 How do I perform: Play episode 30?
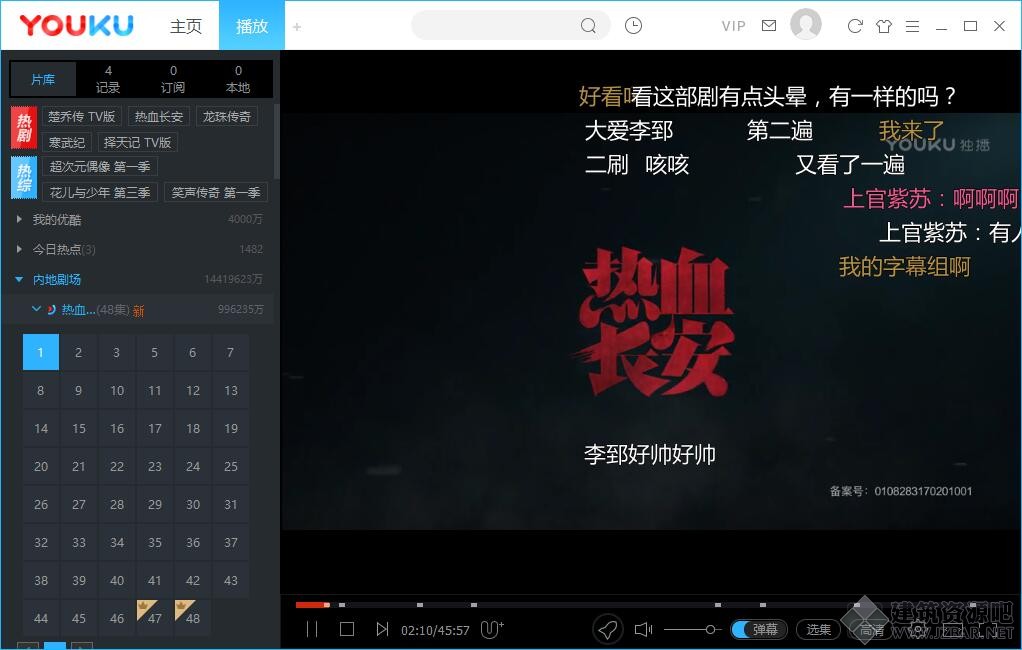click(x=193, y=504)
